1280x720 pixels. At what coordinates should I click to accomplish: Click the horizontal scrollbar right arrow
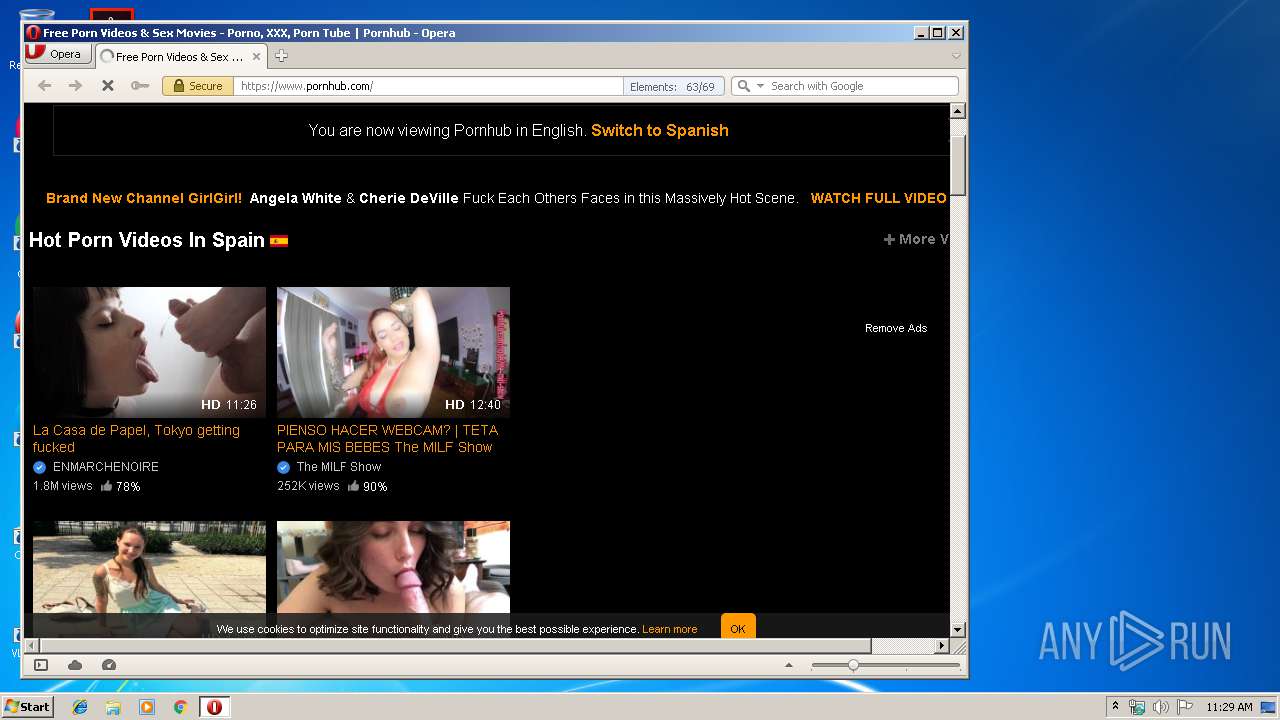[941, 646]
